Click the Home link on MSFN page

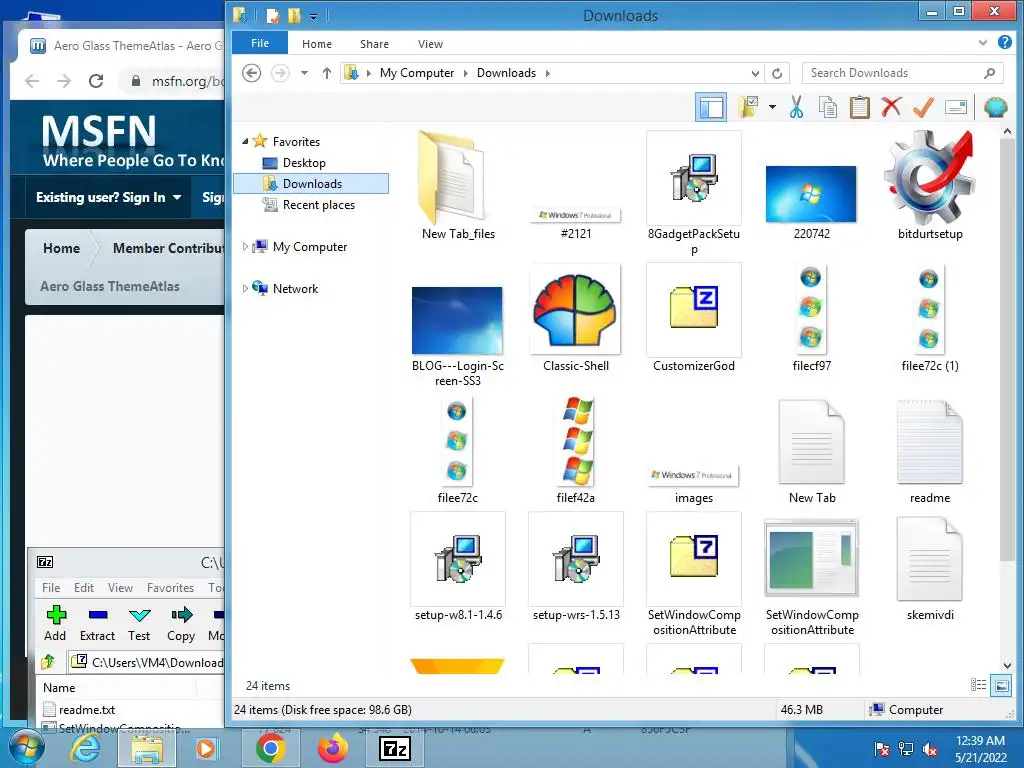[61, 248]
